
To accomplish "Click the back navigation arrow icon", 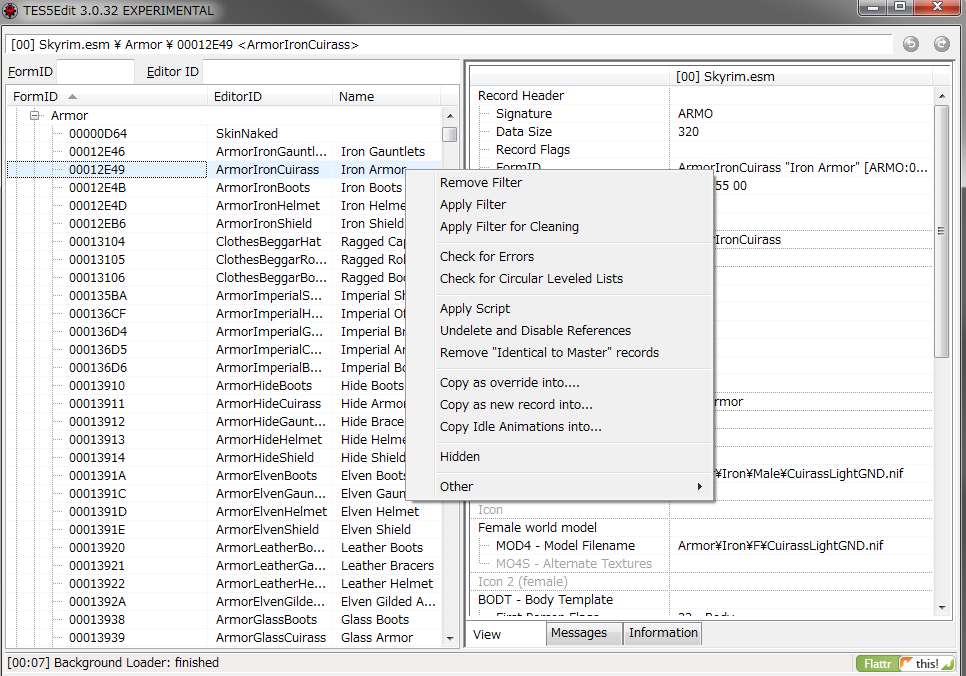I will pos(911,44).
